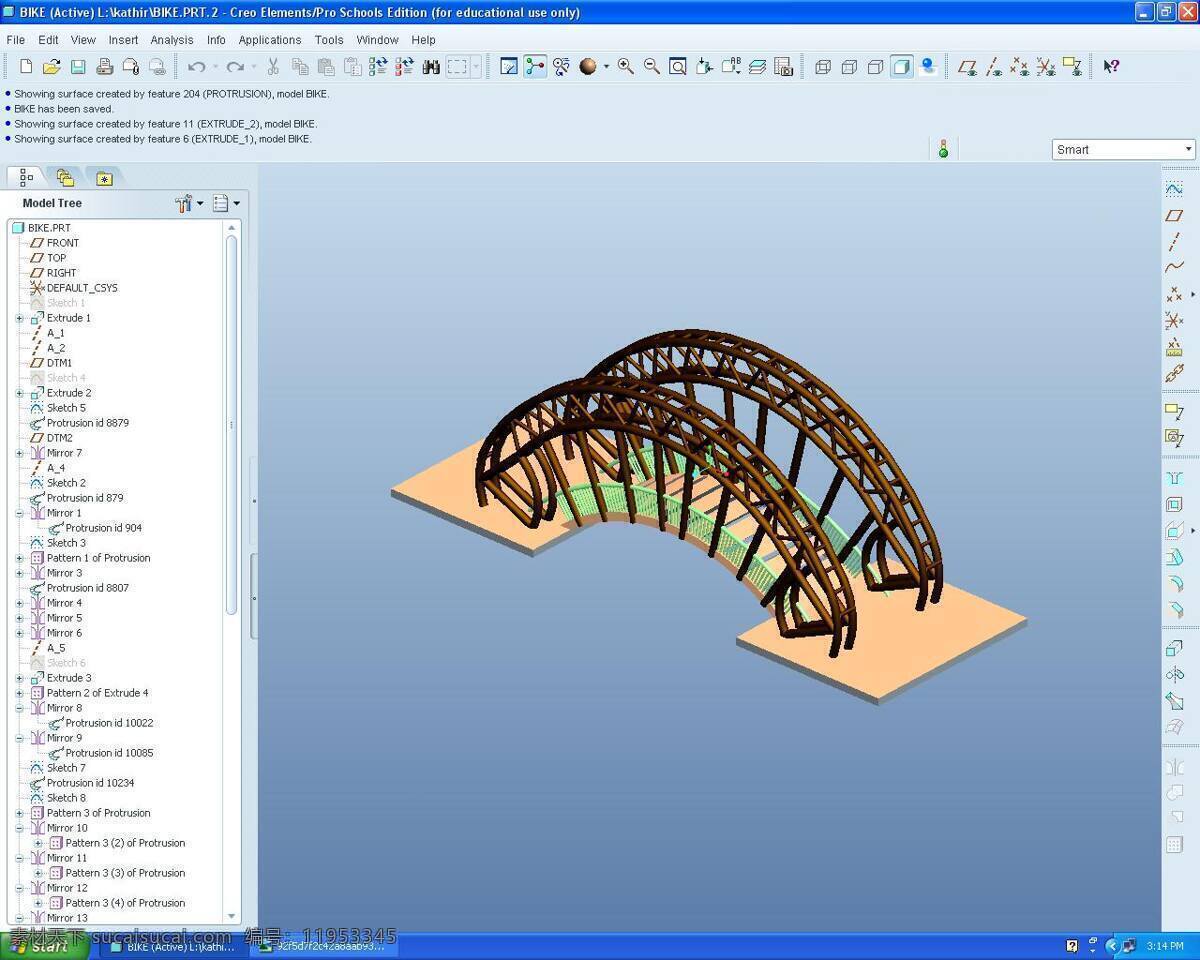Screen dimensions: 1200x960
Task: Select the Datum Curve tool in right toolbar
Action: pyautogui.click(x=1174, y=267)
